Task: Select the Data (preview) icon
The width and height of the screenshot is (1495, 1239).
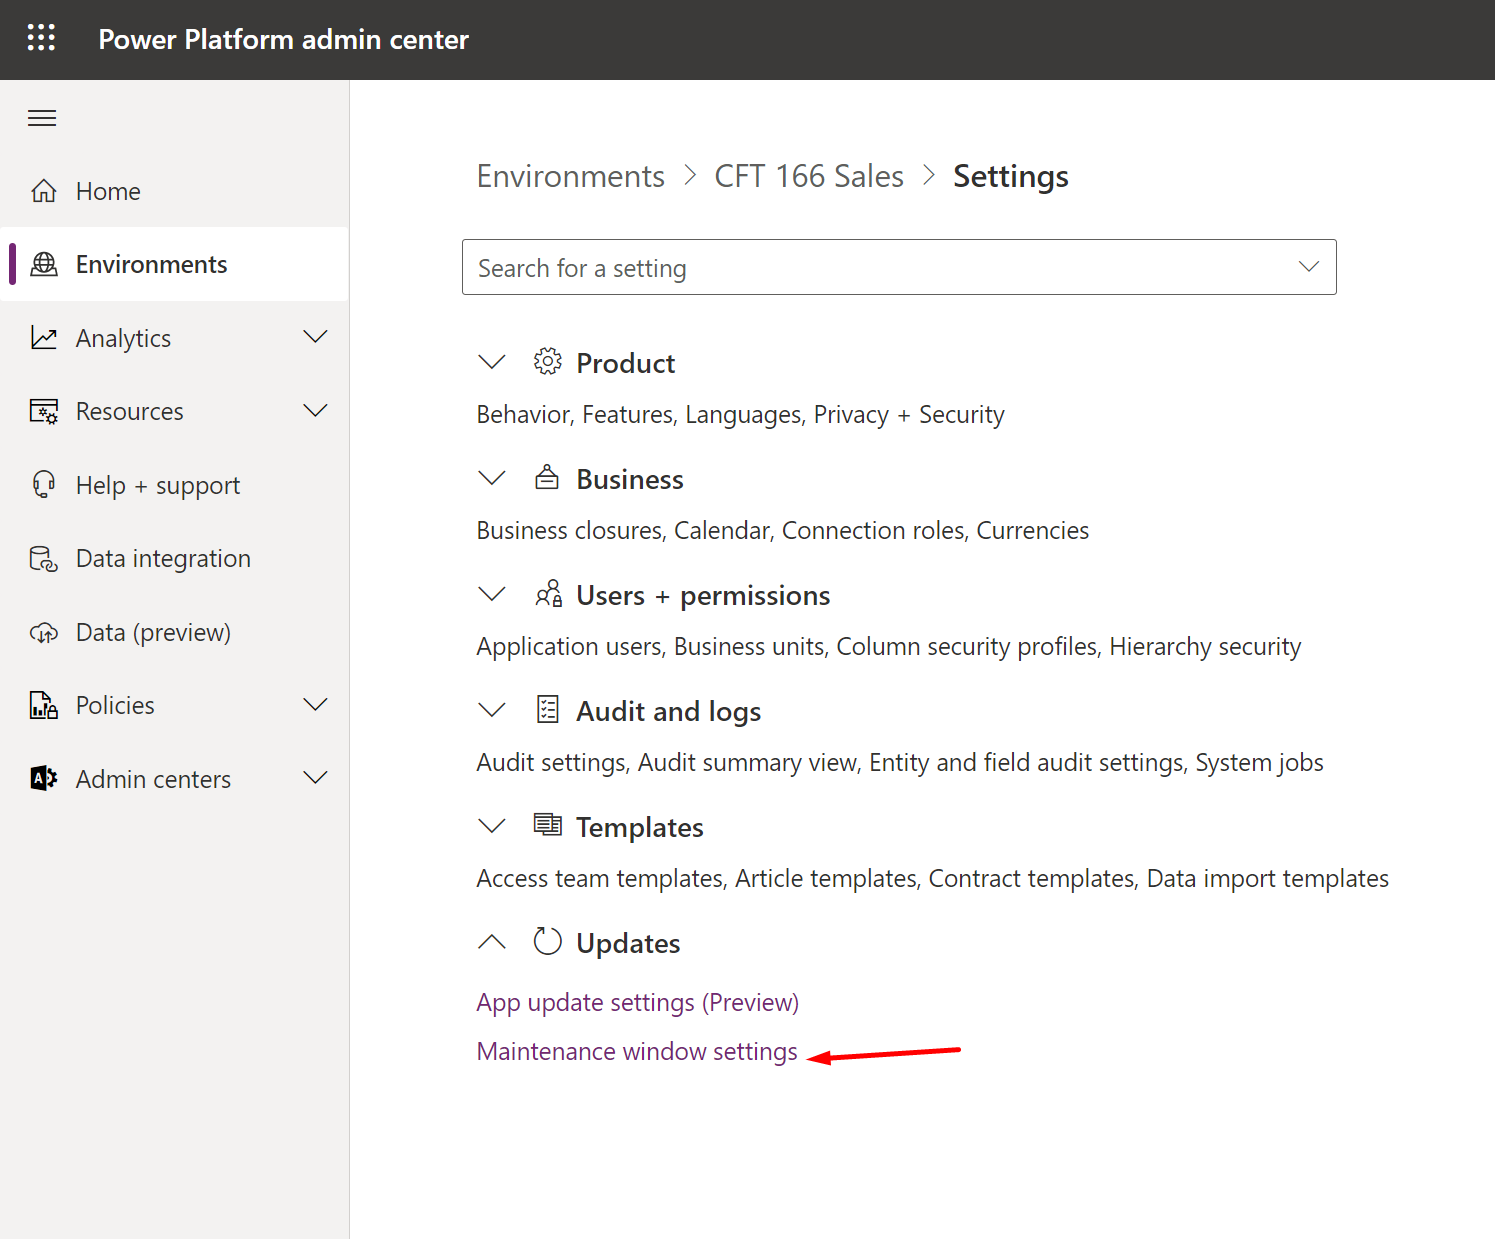Action: 44,632
